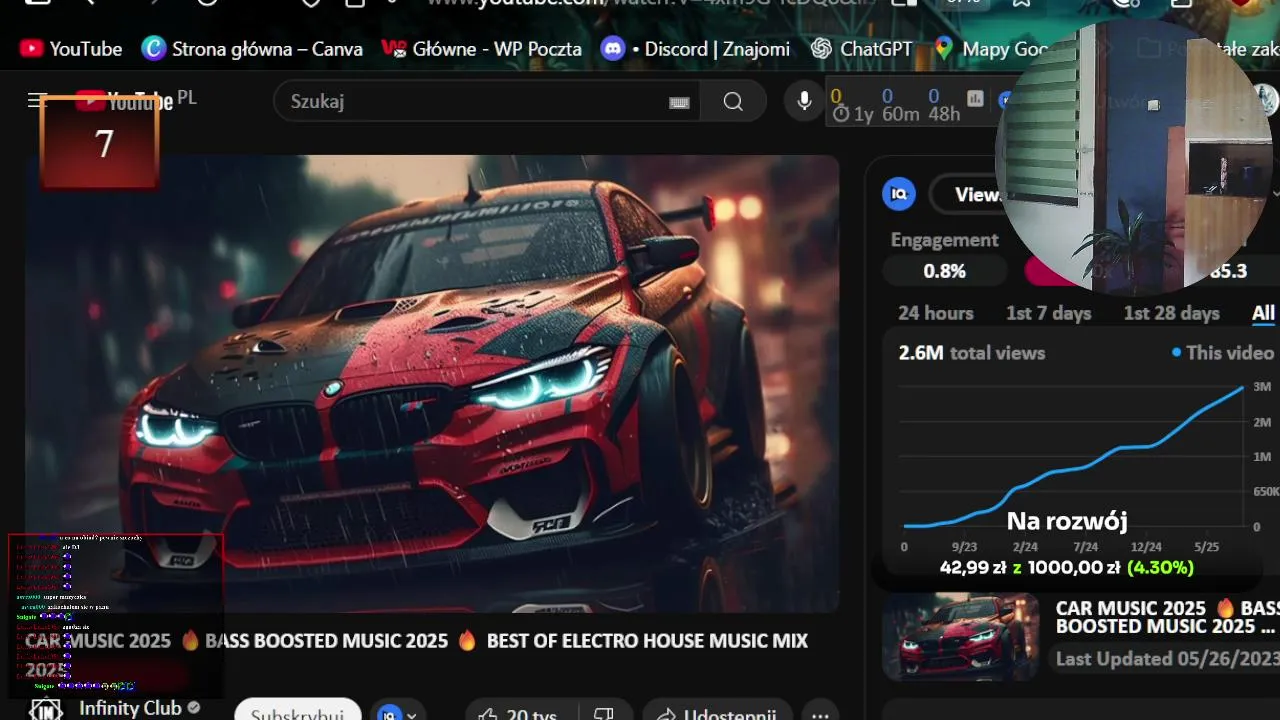Open the CAR MUSIC 2025 card title
Viewport: 1280px width, 720px height.
coord(1167,617)
